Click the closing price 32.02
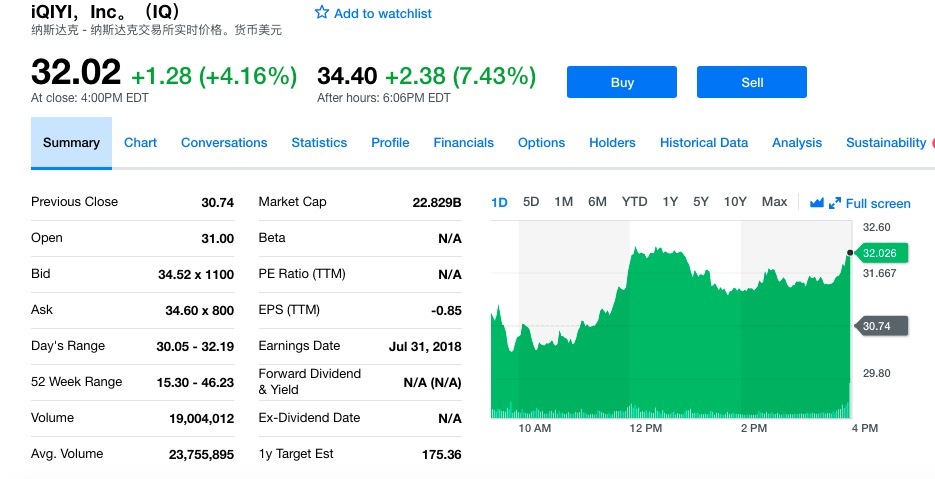 coord(76,72)
